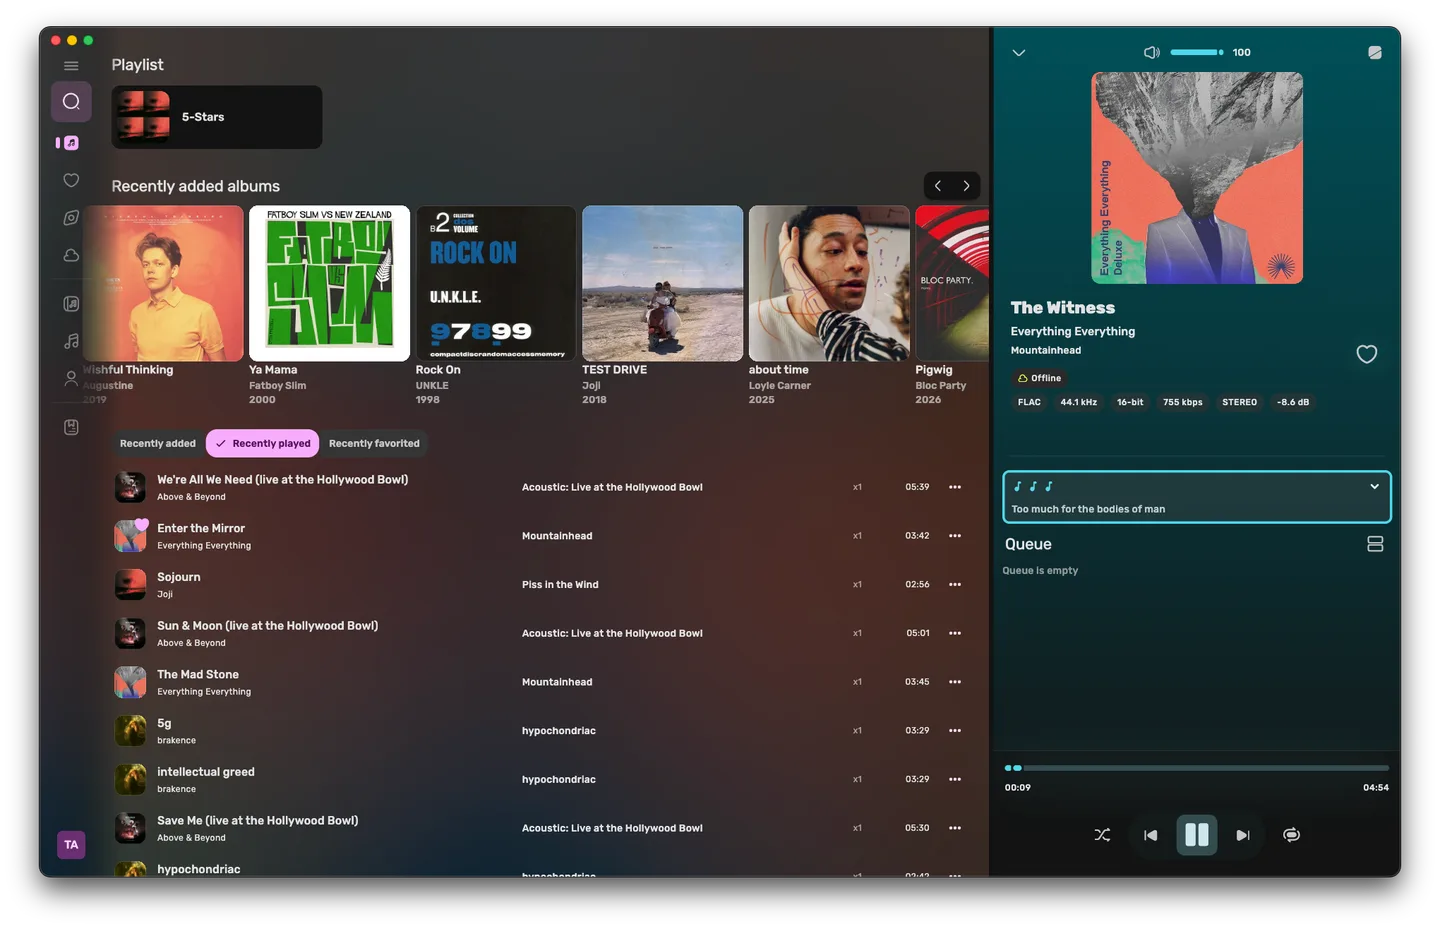Select the Recently played tab

[263, 443]
